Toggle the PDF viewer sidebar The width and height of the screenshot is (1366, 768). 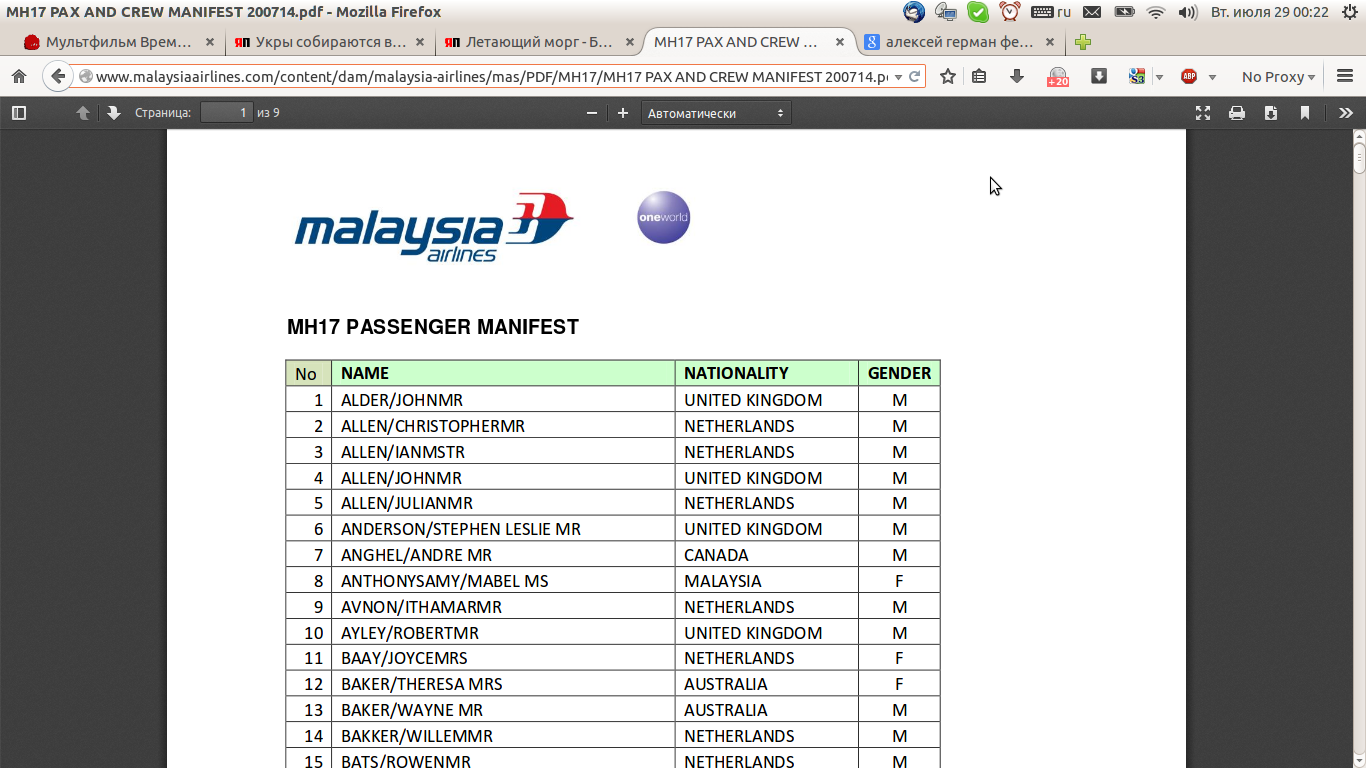point(19,113)
